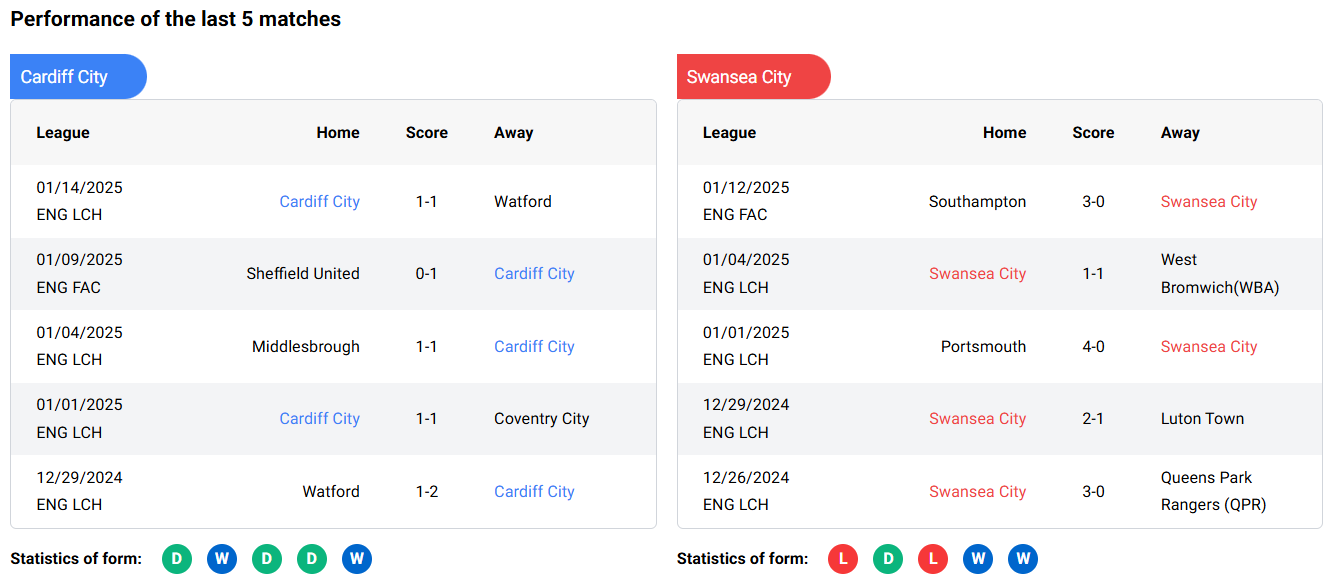1335x582 pixels.
Task: Click the 3-0 score against Queens Park Rangers
Action: (x=1093, y=492)
